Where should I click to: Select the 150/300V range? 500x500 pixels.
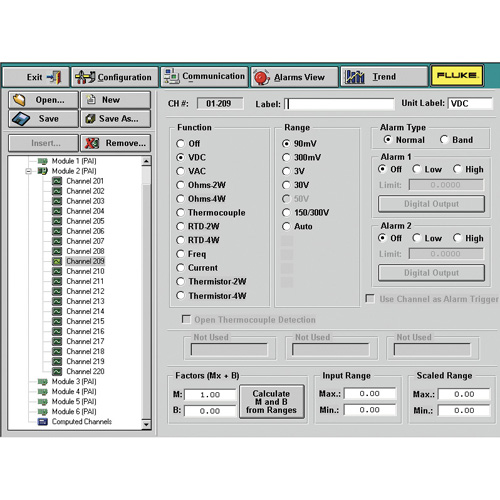(286, 213)
